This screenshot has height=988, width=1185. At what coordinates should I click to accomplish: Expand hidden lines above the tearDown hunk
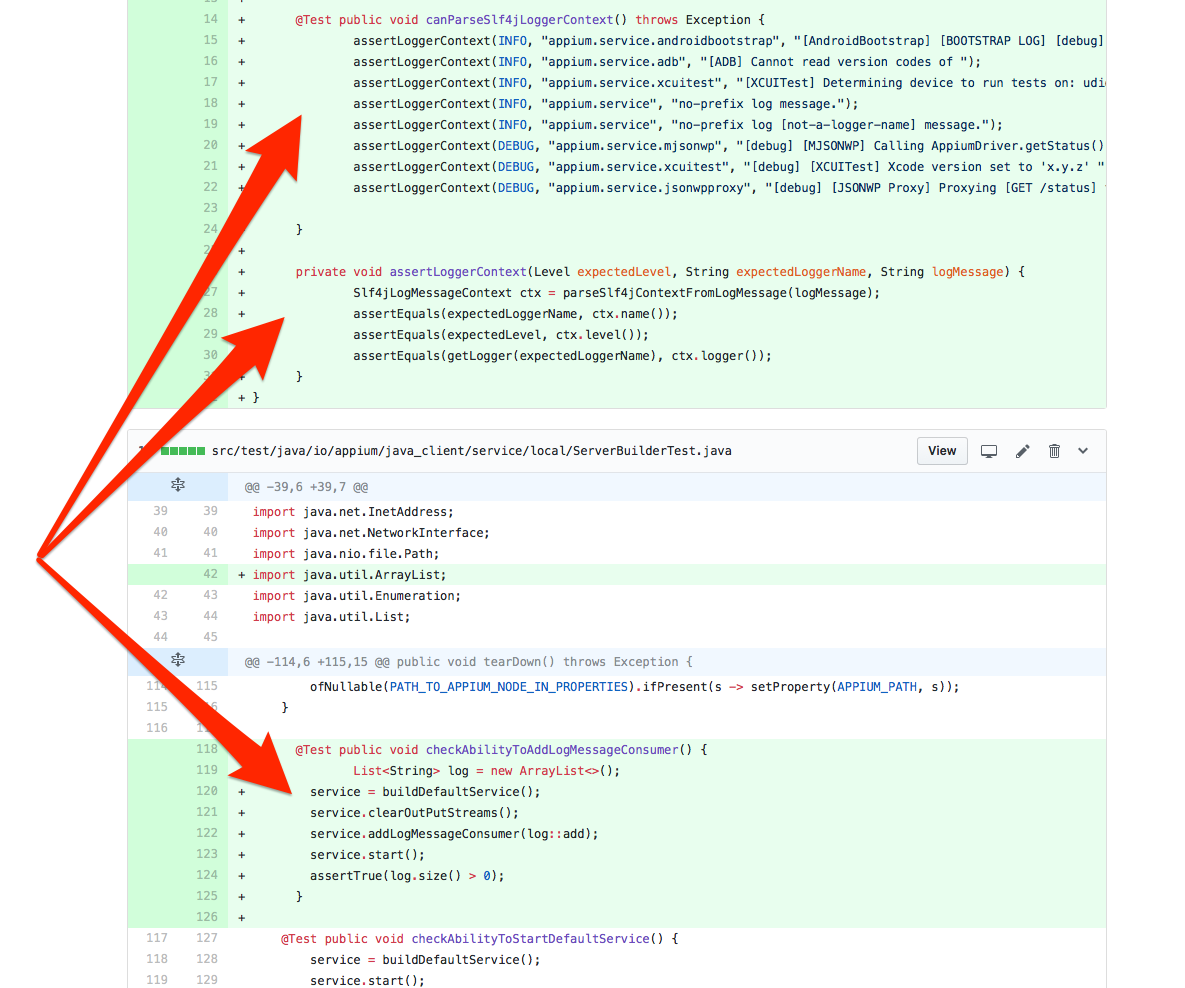pyautogui.click(x=178, y=661)
